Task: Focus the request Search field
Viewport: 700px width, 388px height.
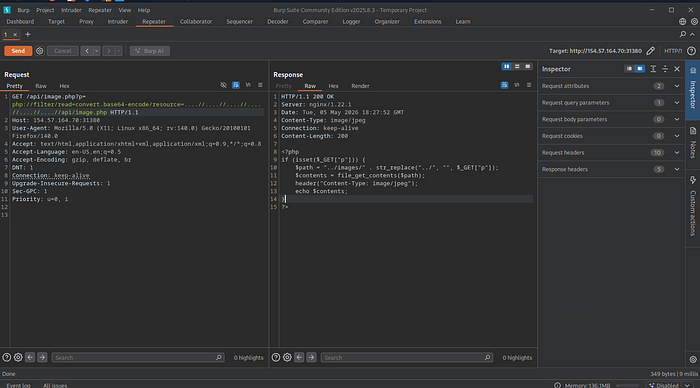Action: pyautogui.click(x=138, y=357)
